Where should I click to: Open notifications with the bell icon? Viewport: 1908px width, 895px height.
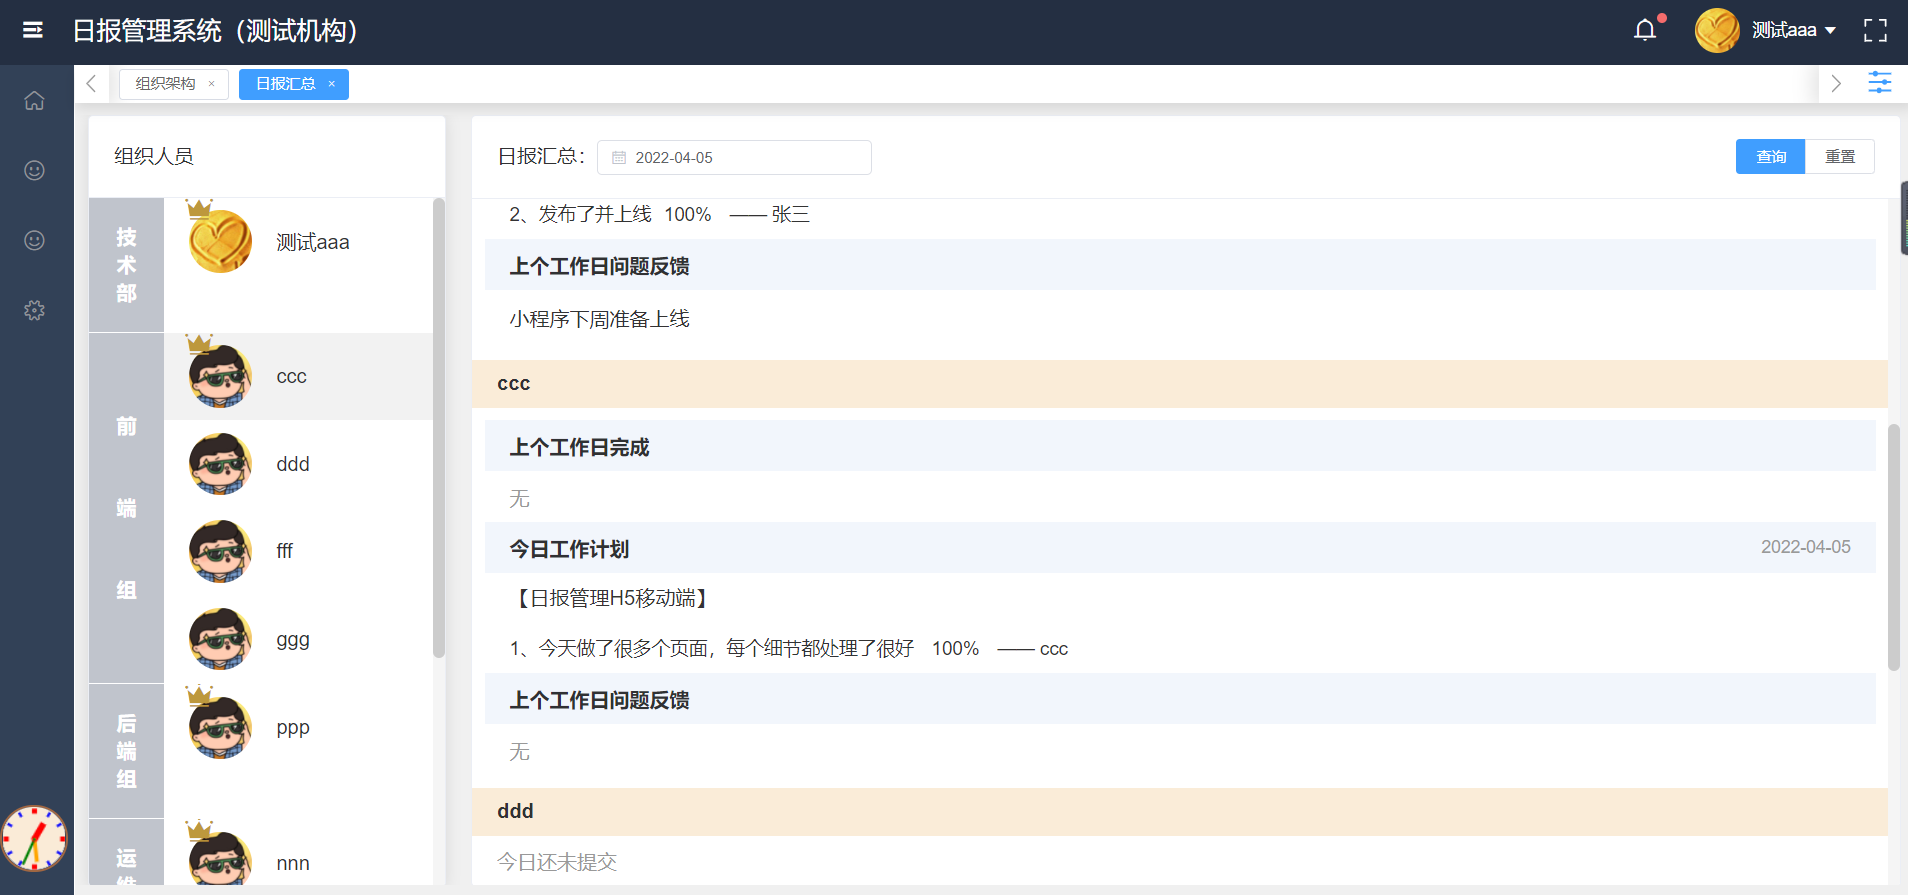pyautogui.click(x=1645, y=30)
